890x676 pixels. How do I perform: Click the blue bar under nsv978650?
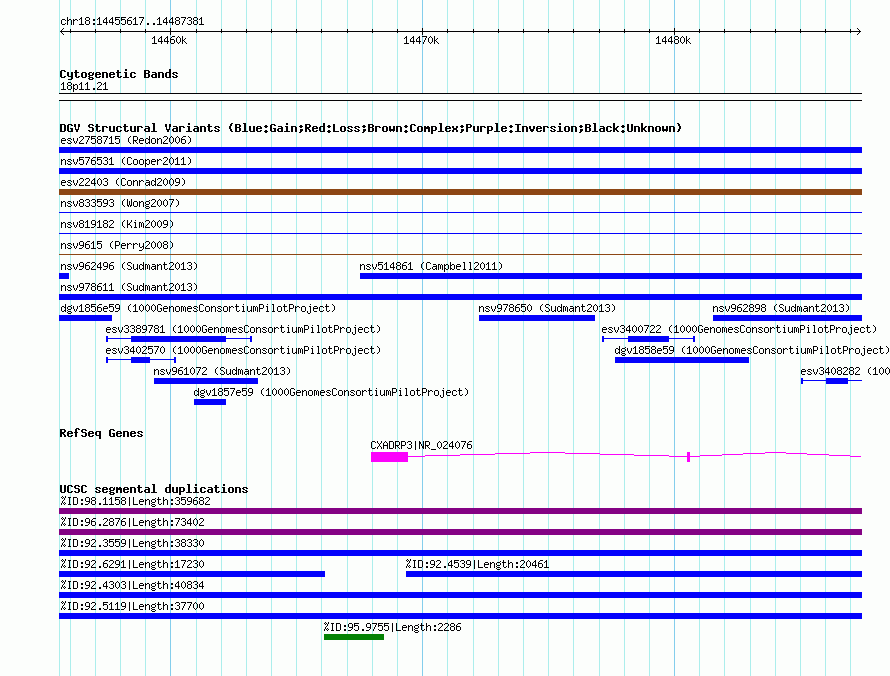[x=537, y=318]
